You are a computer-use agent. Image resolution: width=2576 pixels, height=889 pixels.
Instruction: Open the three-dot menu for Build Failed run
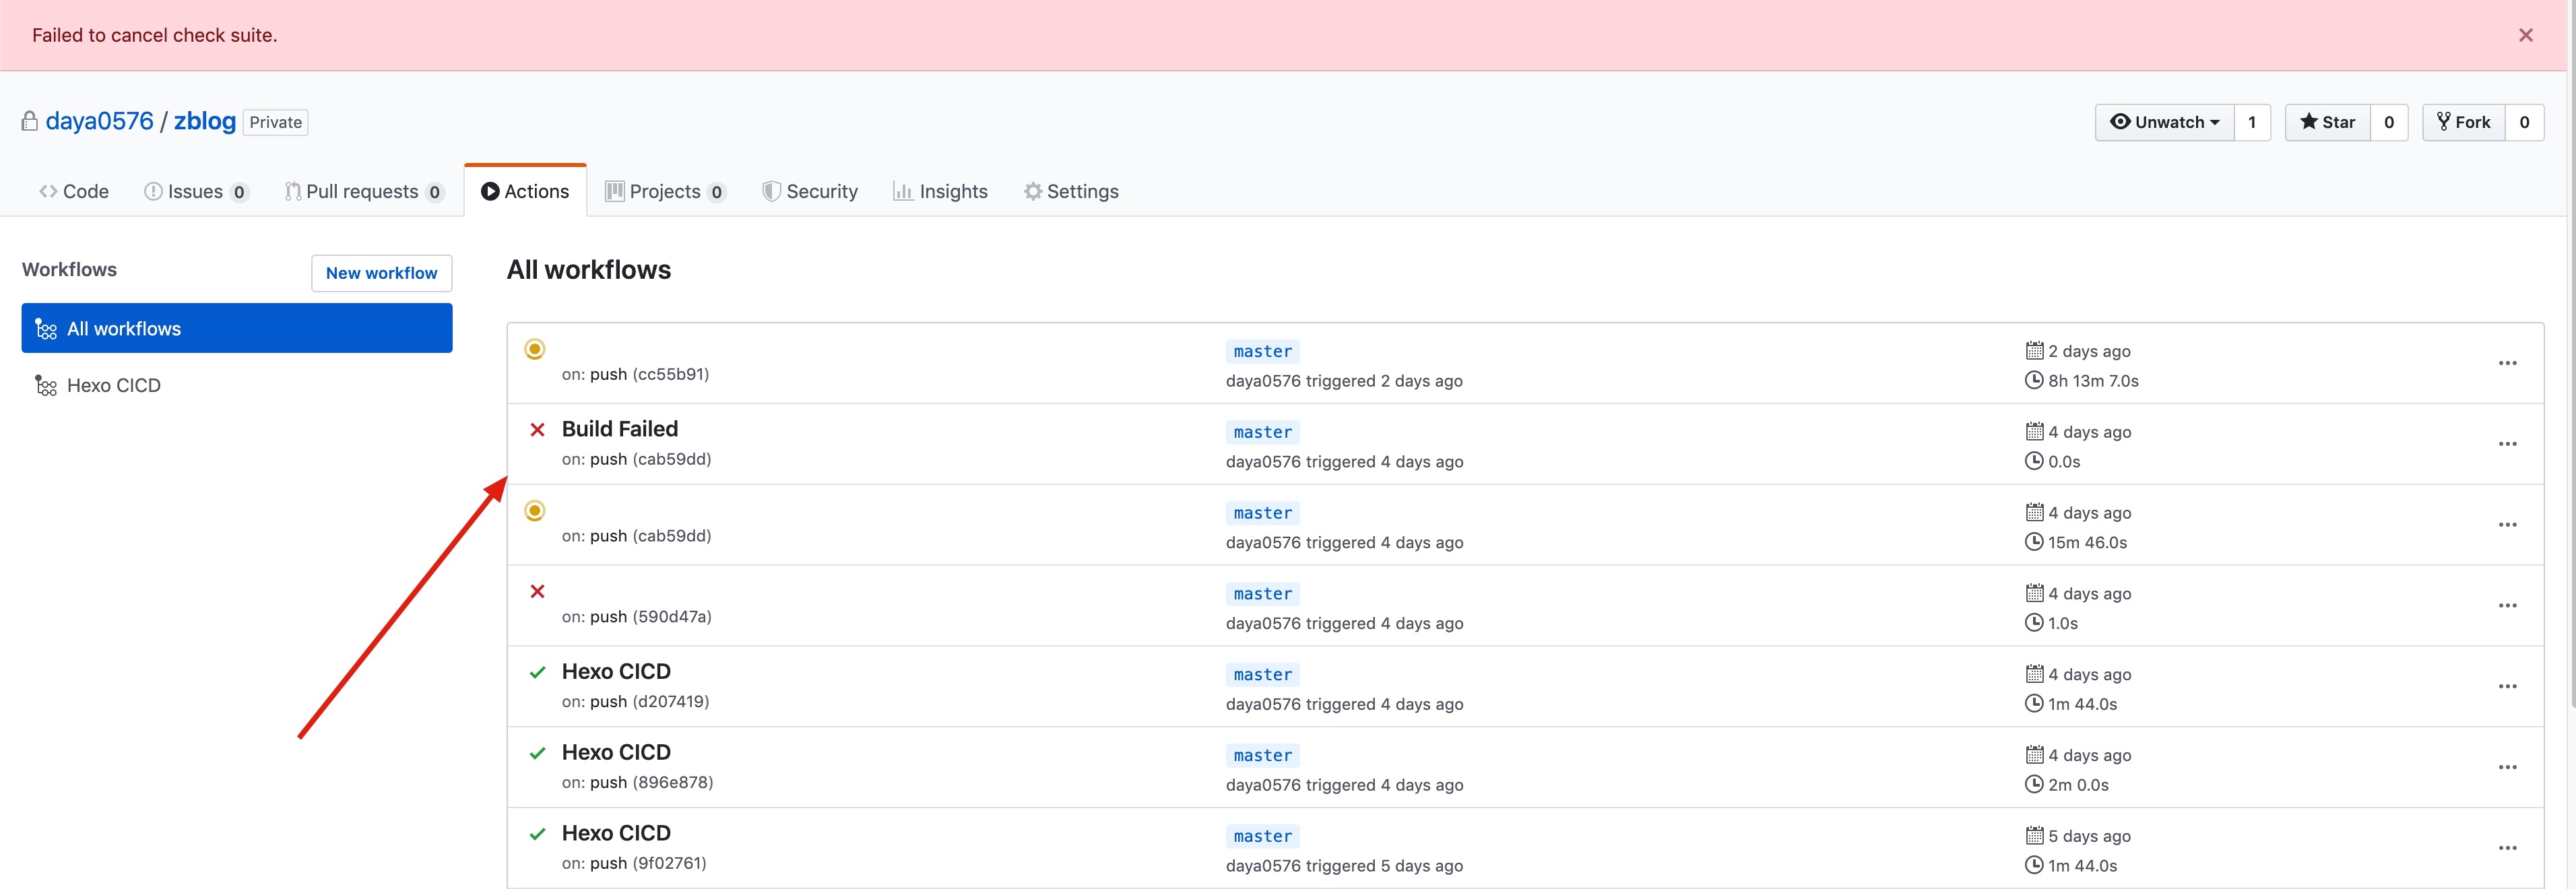2507,444
